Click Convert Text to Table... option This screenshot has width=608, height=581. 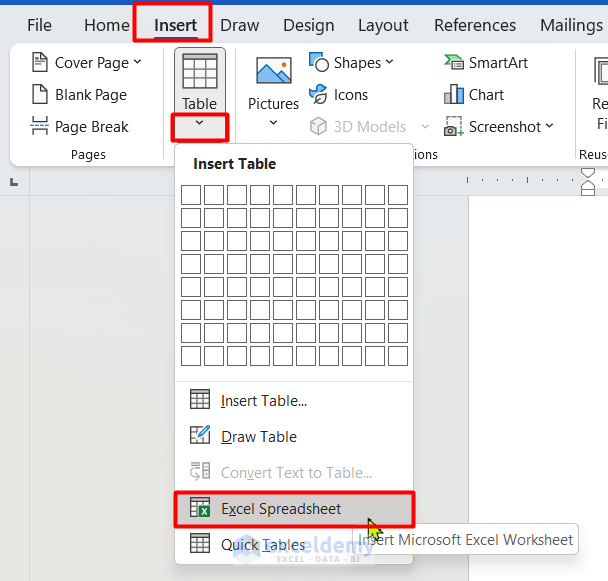click(x=294, y=473)
